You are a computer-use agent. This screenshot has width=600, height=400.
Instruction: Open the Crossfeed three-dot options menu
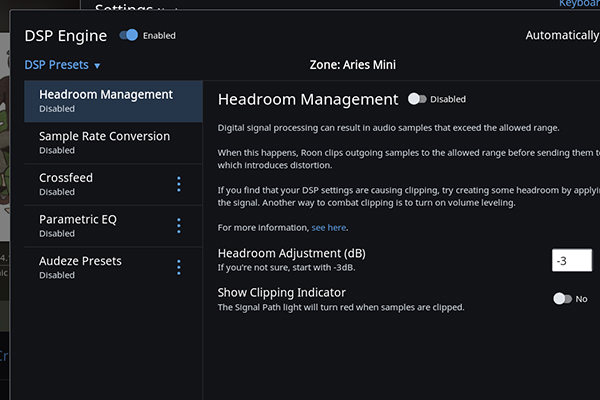[179, 184]
